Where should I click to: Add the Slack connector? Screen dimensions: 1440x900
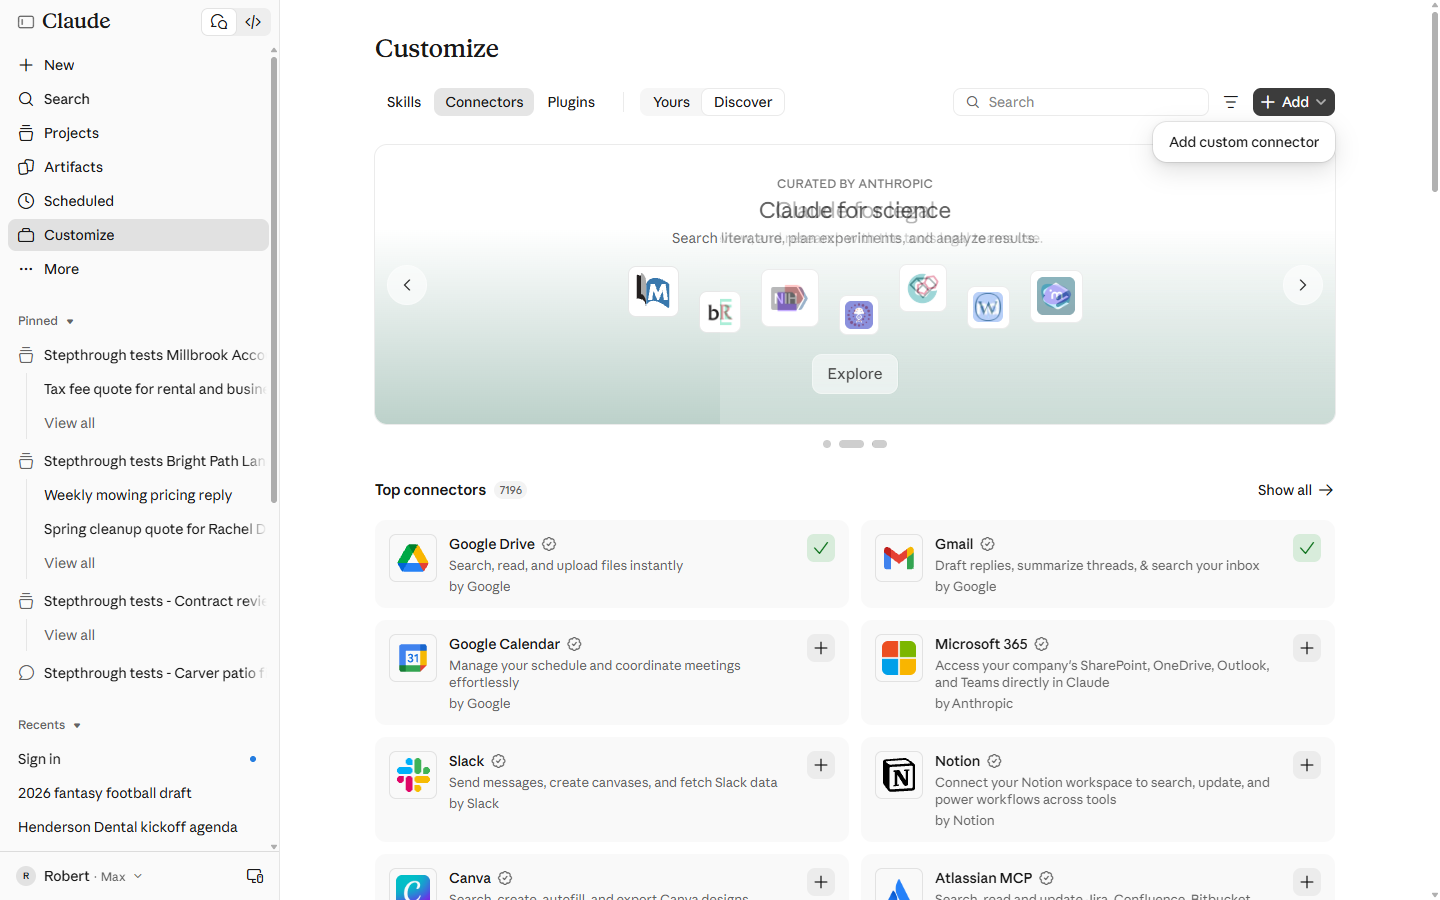(821, 765)
